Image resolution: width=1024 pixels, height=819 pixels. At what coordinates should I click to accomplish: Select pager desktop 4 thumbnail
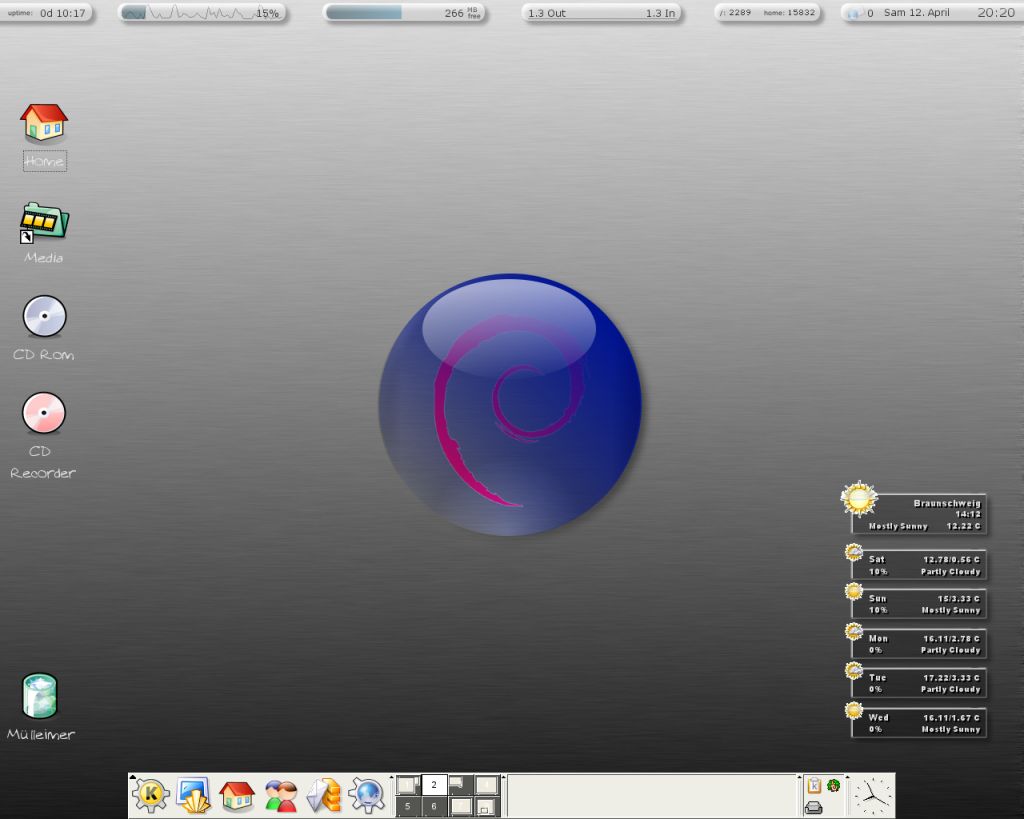click(x=487, y=784)
